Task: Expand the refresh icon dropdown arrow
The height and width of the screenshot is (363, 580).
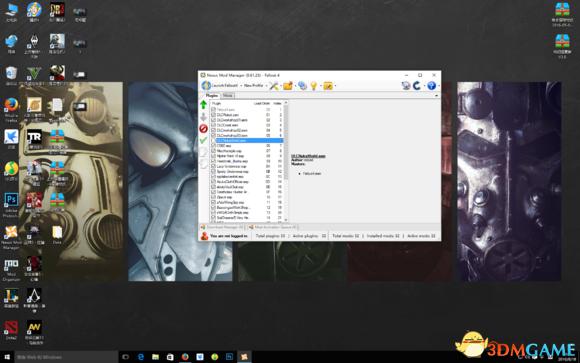Action: point(424,86)
